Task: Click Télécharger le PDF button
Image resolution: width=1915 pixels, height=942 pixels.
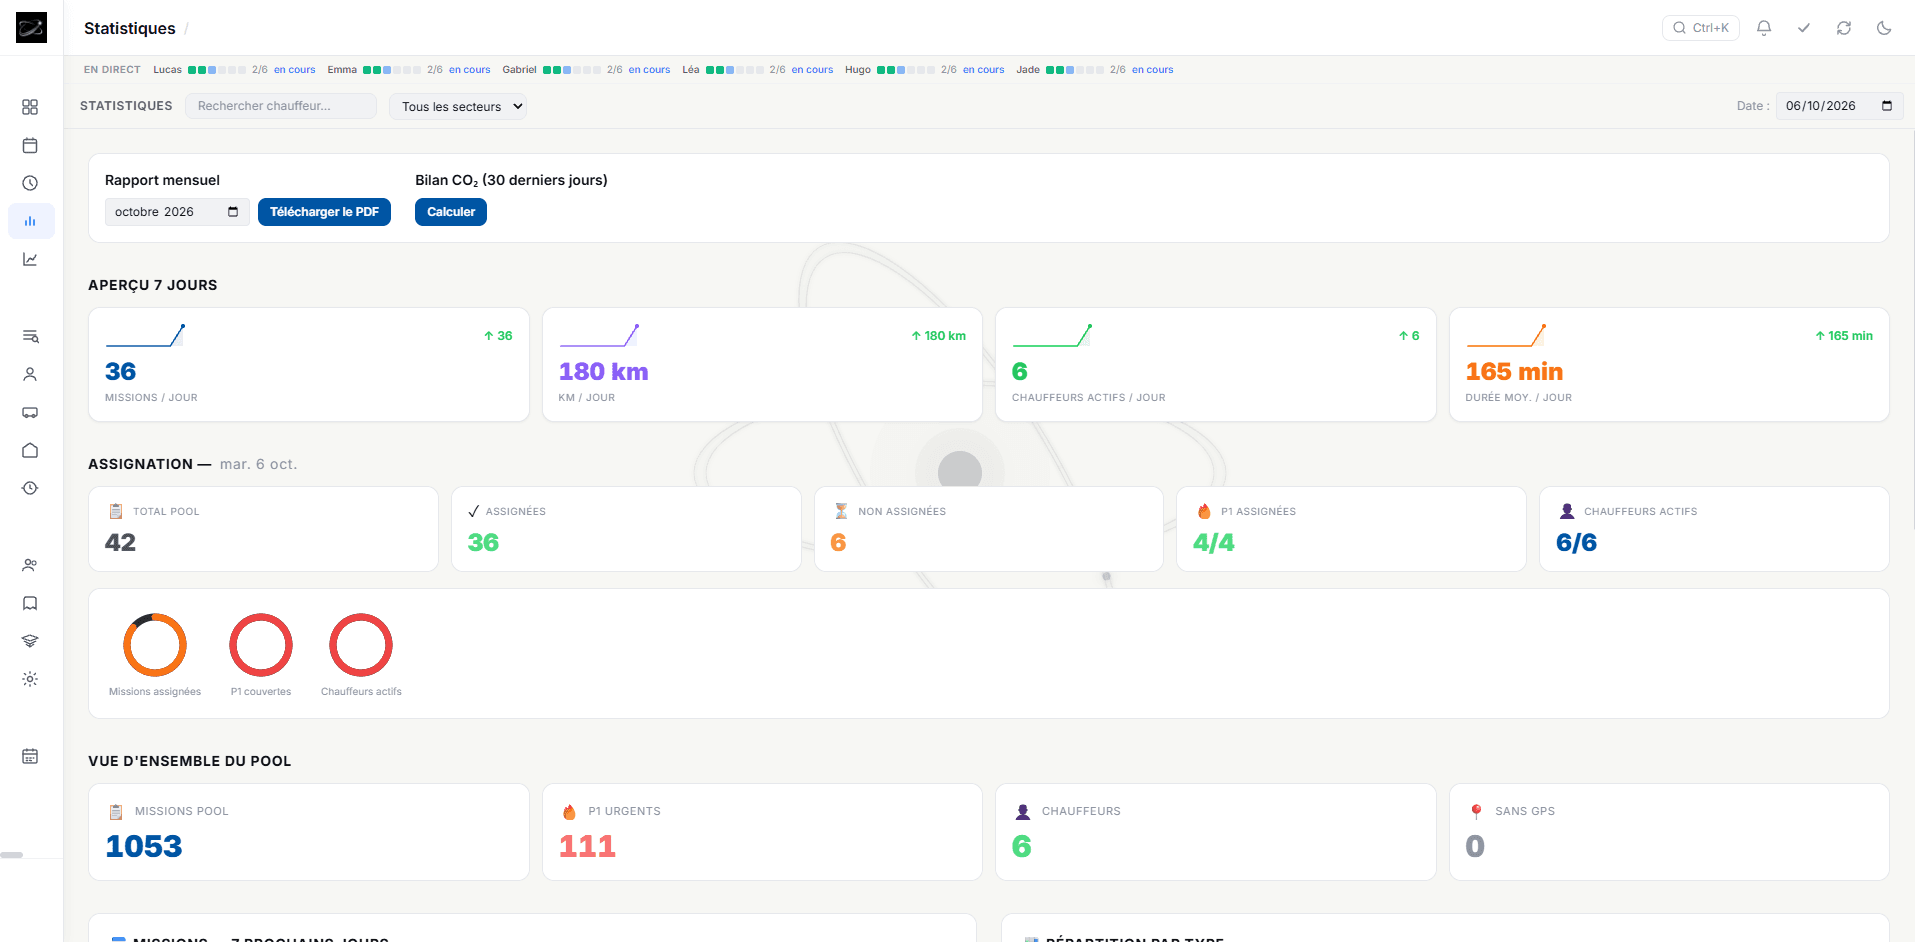Action: [x=324, y=212]
